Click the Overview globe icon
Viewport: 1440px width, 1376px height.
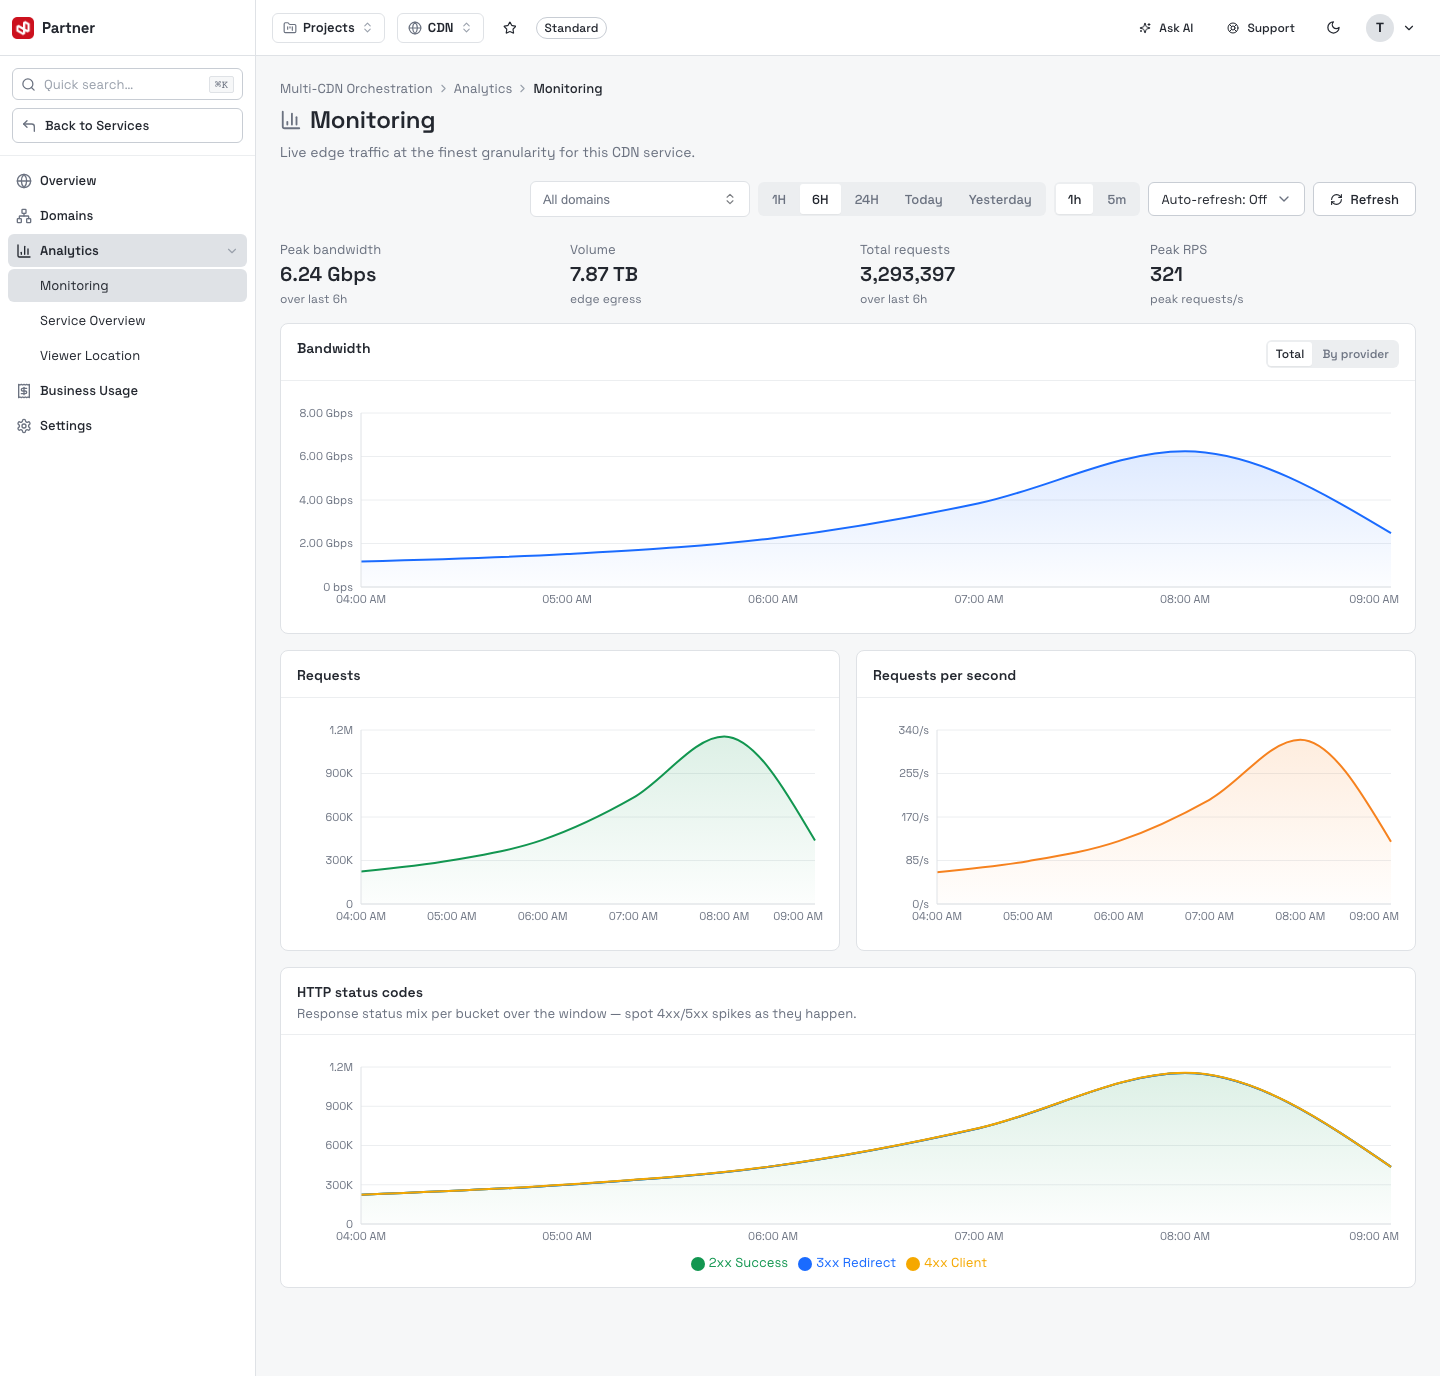(x=24, y=181)
